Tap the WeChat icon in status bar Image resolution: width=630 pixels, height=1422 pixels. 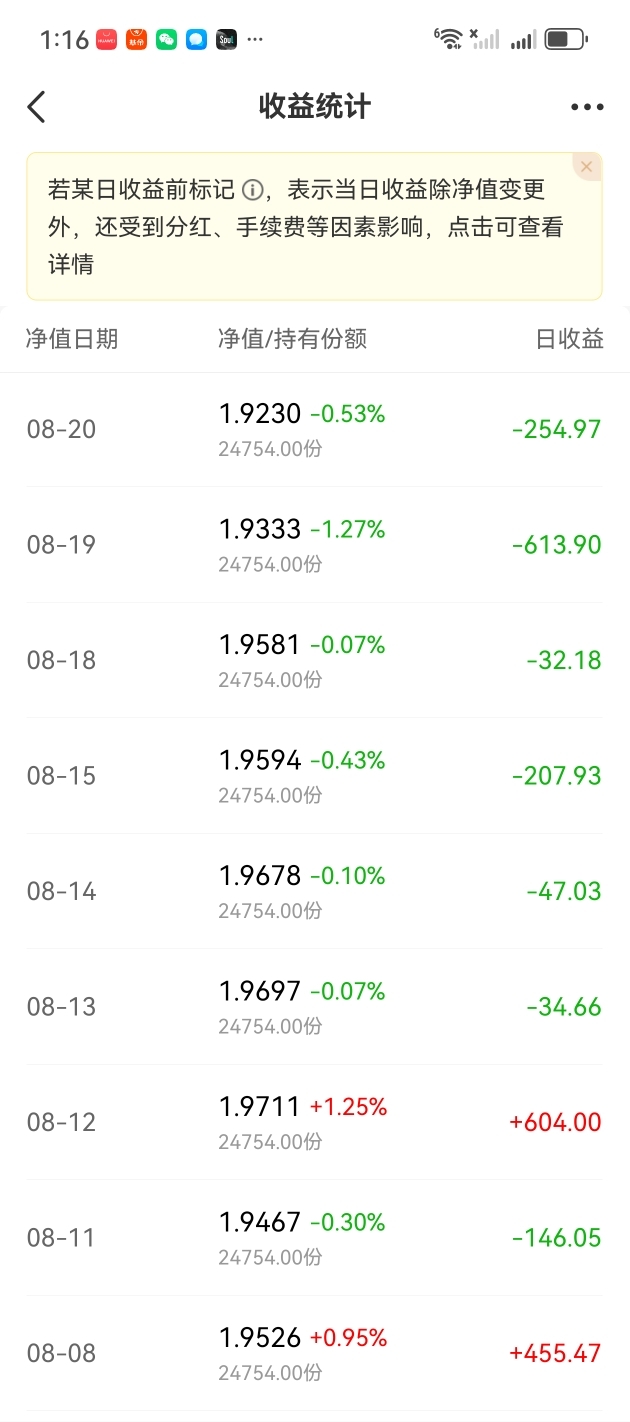[x=166, y=40]
